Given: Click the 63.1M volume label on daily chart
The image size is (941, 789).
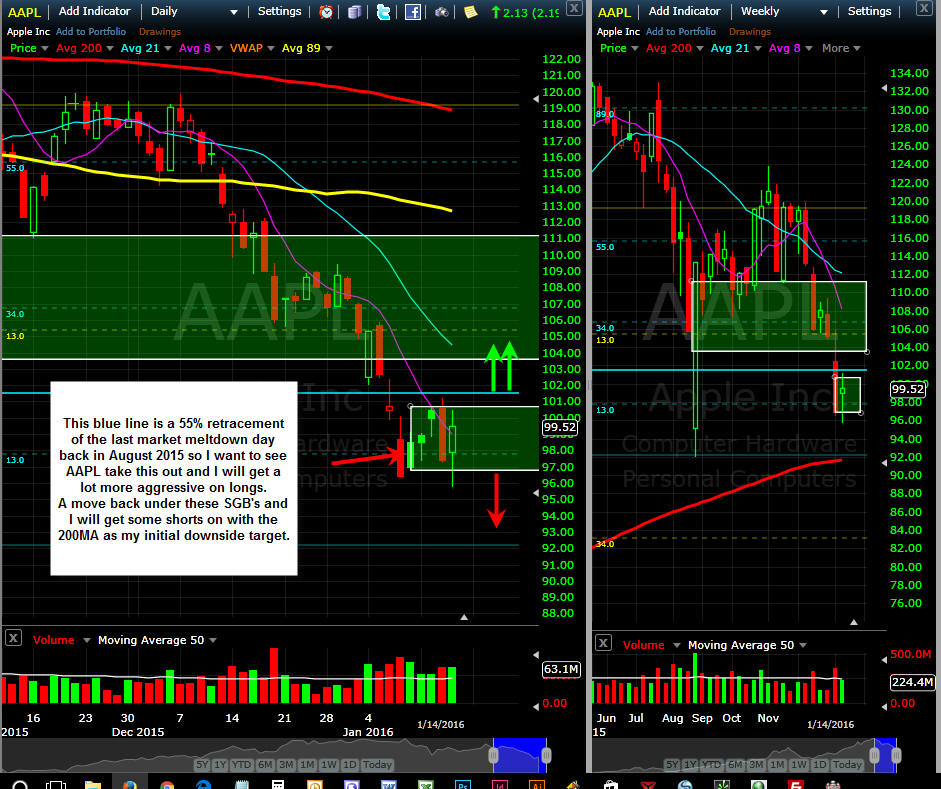Looking at the screenshot, I should (x=561, y=669).
